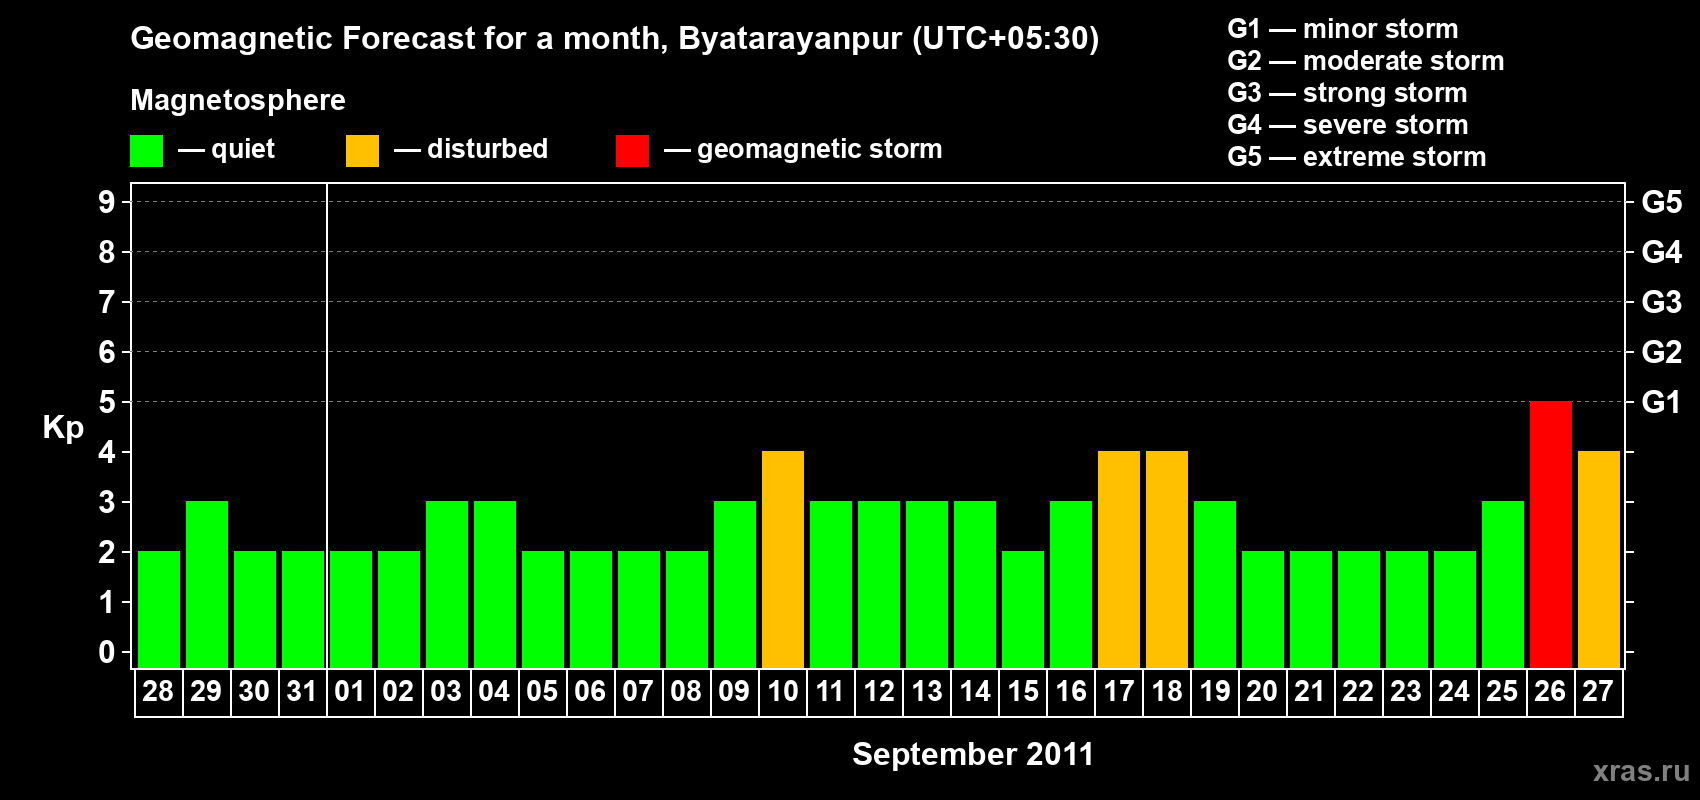Click the date label 28
The image size is (1700, 800).
tap(158, 692)
